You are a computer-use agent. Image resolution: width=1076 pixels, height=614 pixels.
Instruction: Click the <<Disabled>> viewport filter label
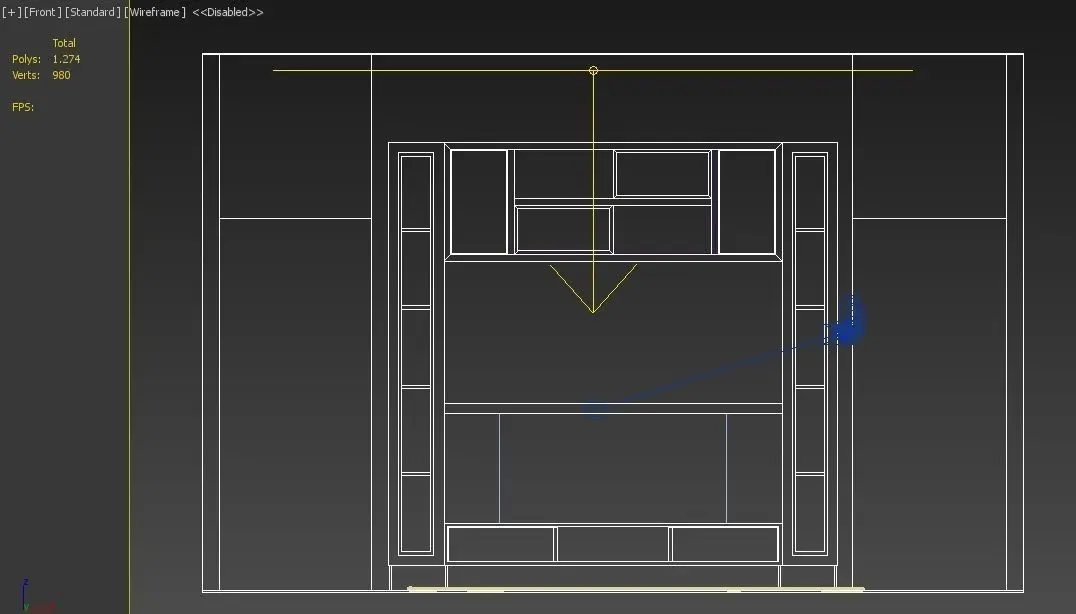(228, 12)
